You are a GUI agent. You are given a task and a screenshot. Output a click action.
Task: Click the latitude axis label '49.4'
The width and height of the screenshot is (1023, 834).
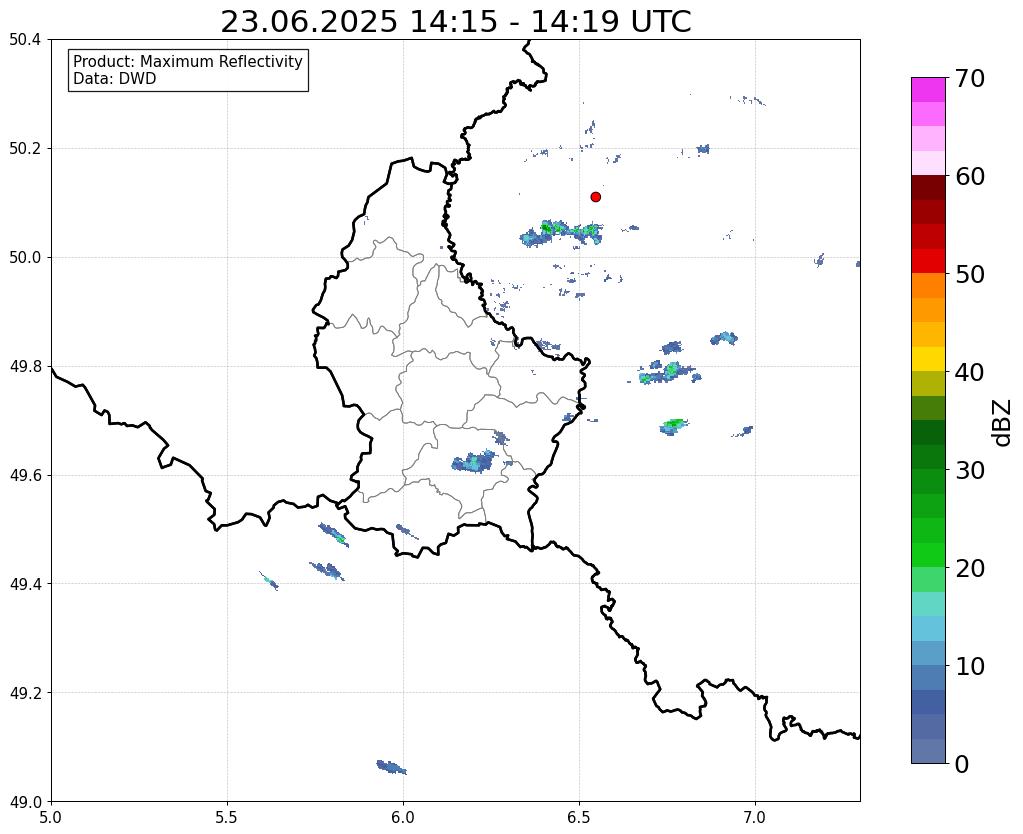click(x=25, y=584)
